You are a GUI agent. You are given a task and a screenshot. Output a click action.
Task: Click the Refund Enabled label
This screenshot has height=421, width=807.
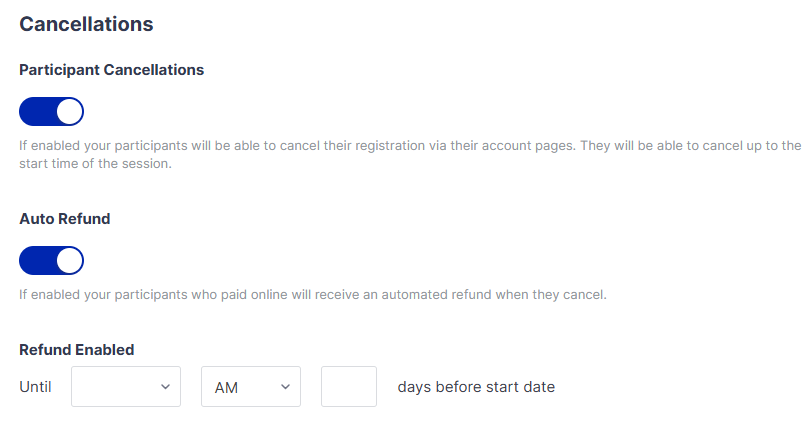click(x=76, y=350)
